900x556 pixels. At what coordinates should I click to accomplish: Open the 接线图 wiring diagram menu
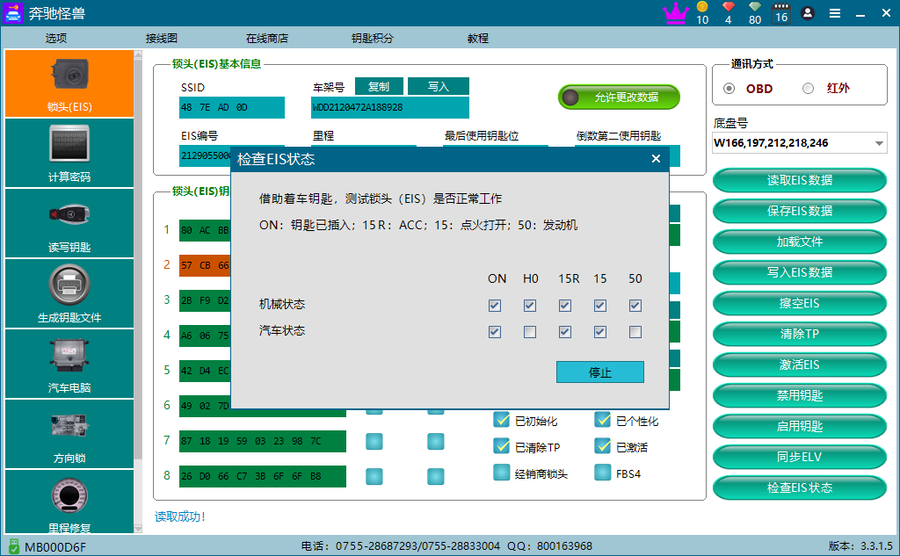(161, 38)
